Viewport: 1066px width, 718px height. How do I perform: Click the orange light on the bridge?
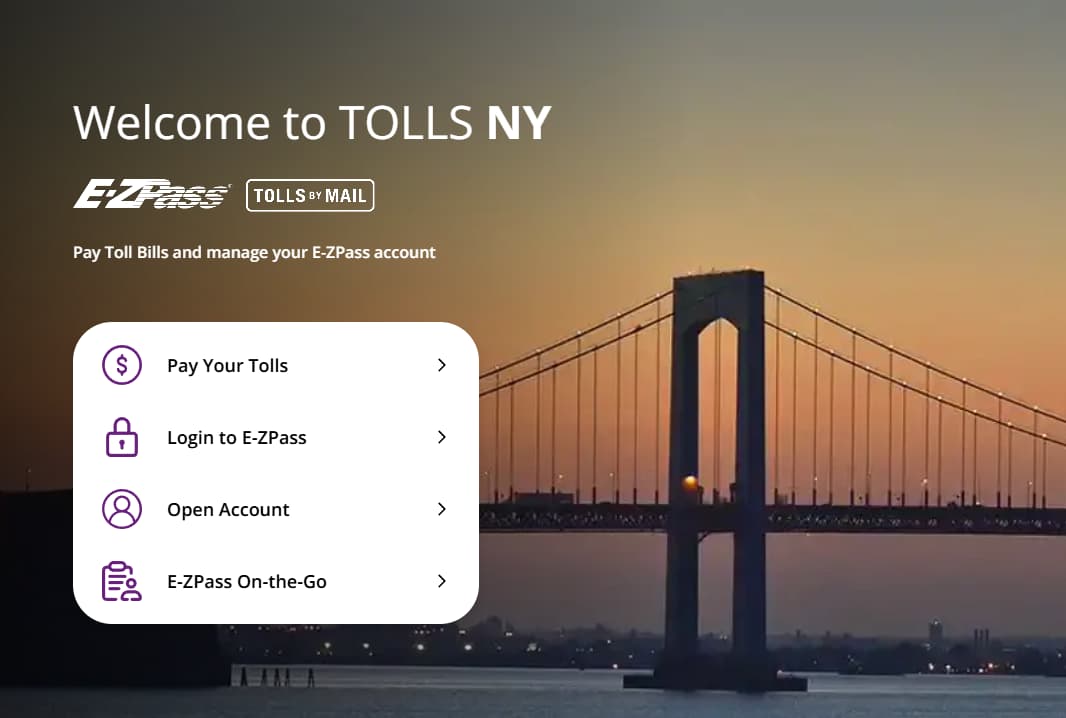[x=690, y=484]
